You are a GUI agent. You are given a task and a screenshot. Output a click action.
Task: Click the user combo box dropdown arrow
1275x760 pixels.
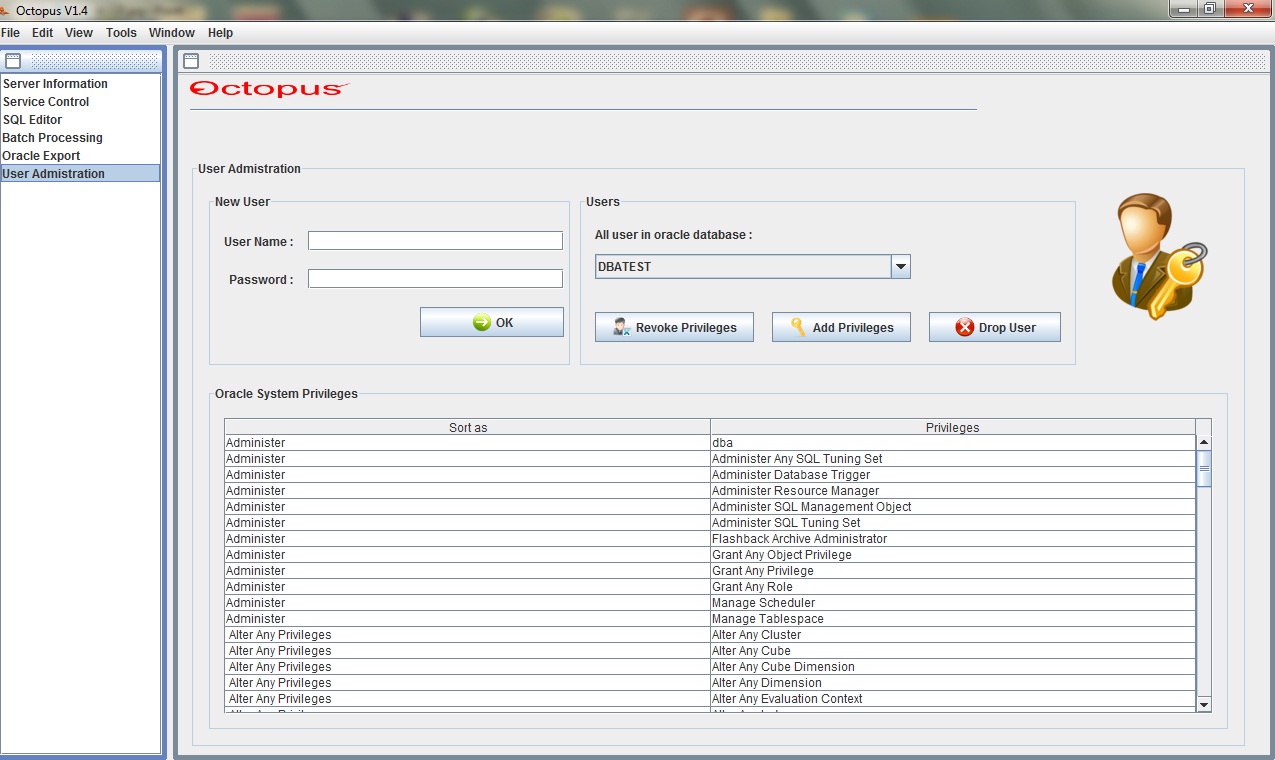900,267
